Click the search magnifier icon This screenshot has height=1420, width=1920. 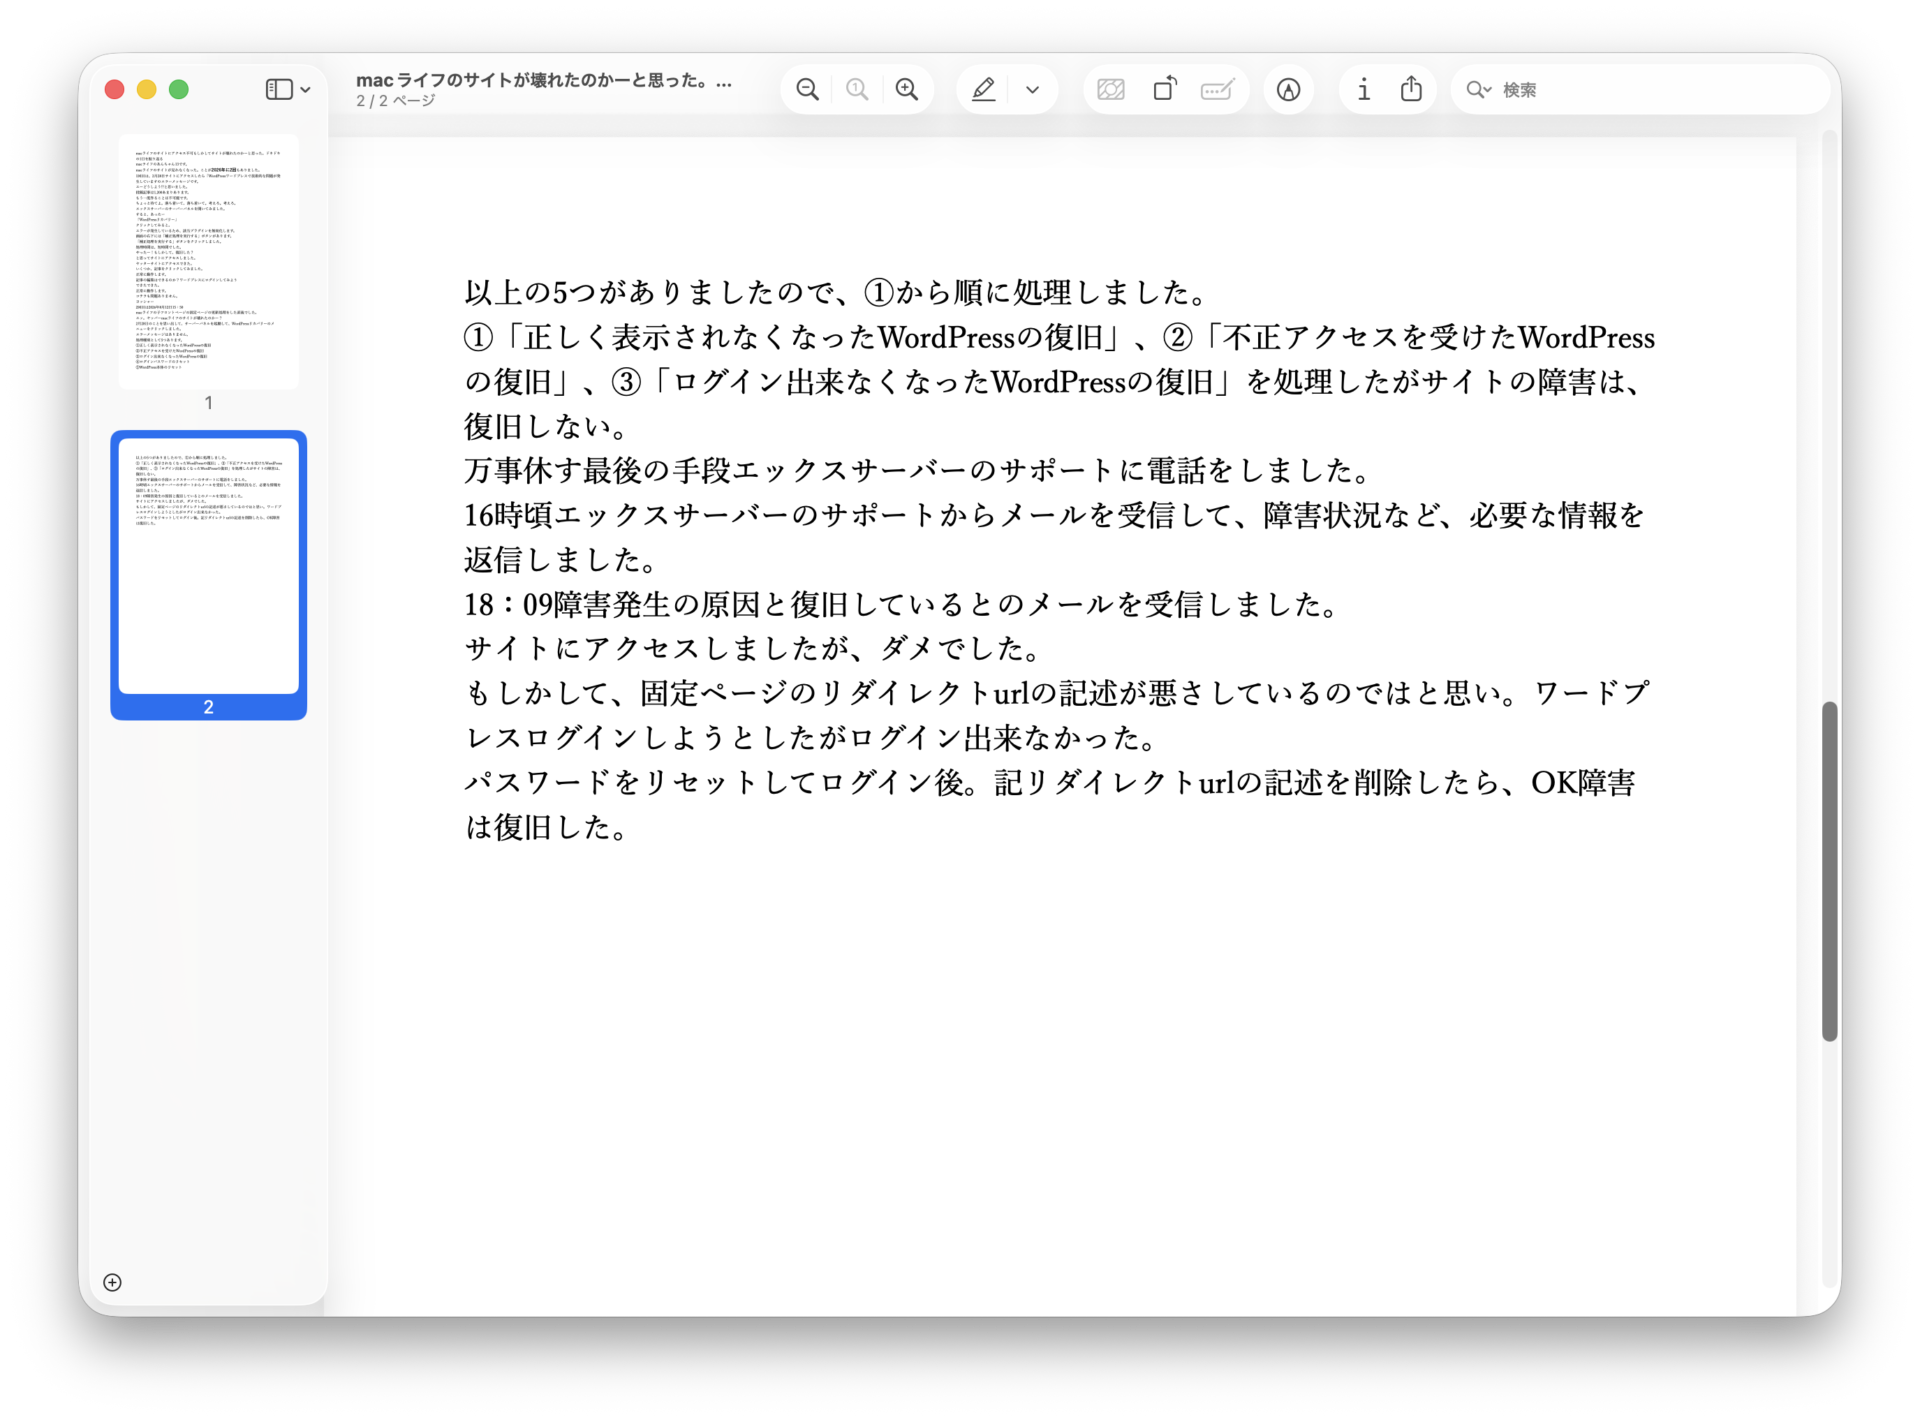pyautogui.click(x=1478, y=90)
